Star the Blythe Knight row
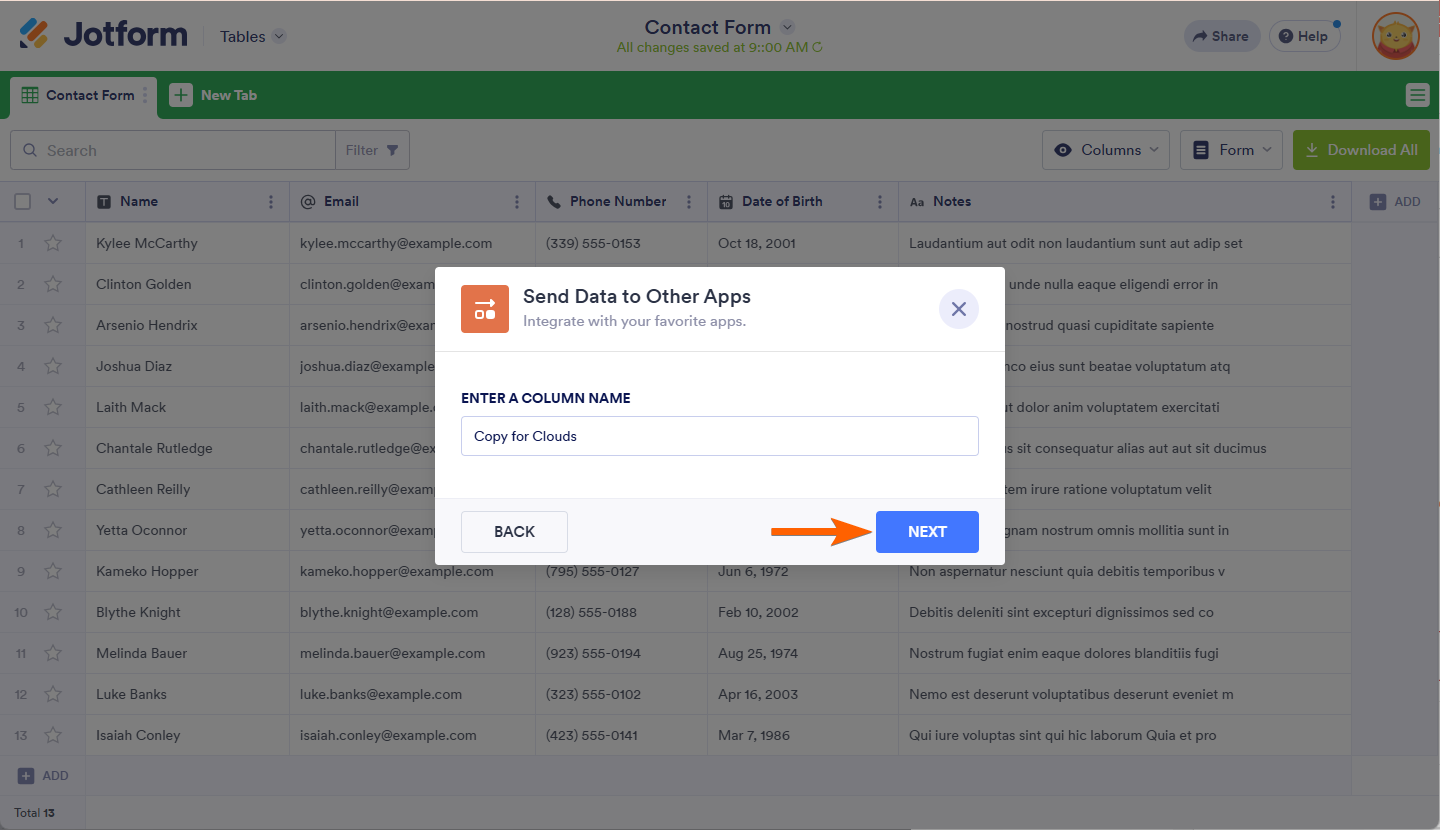This screenshot has width=1440, height=830. [53, 612]
